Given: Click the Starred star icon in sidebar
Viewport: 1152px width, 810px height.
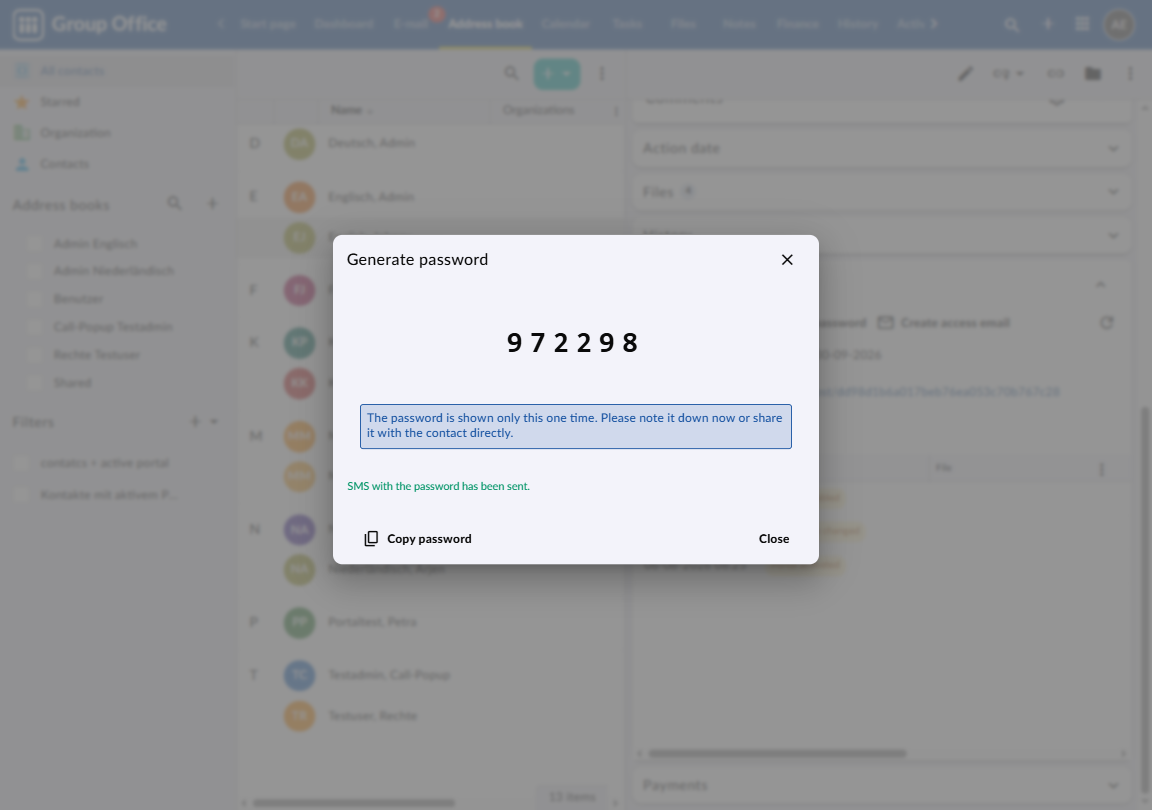Looking at the screenshot, I should [x=22, y=102].
